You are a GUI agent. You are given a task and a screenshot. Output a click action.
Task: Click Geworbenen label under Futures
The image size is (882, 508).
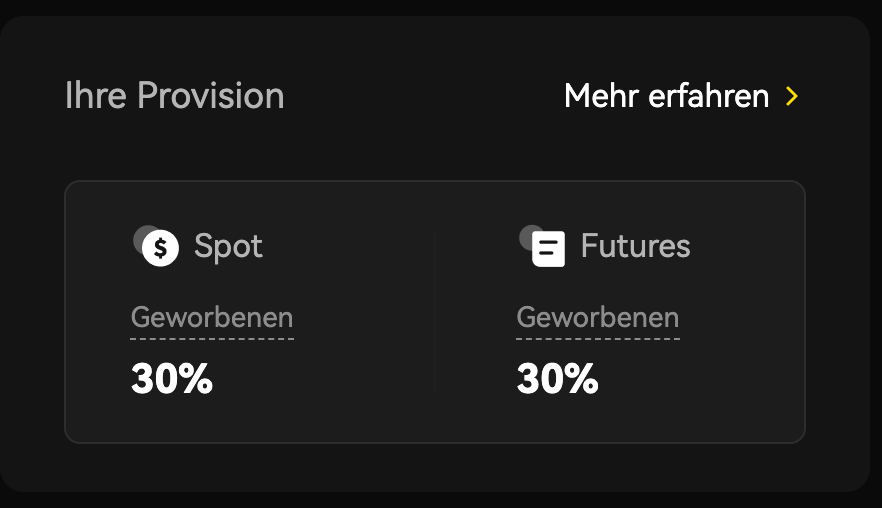click(597, 318)
